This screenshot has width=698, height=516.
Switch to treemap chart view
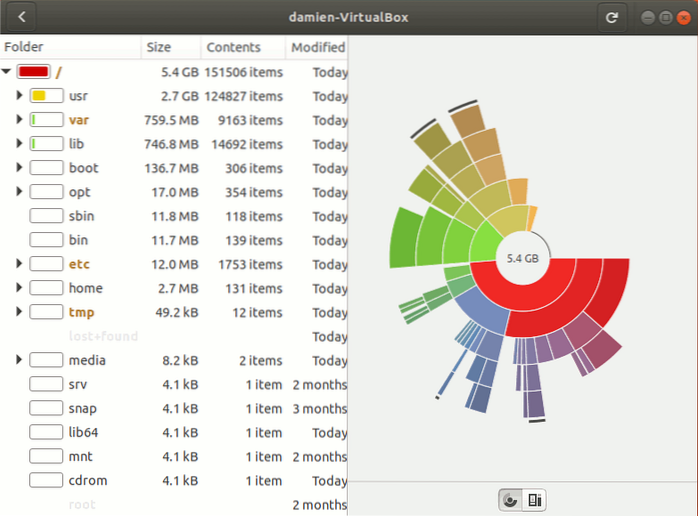(x=535, y=499)
